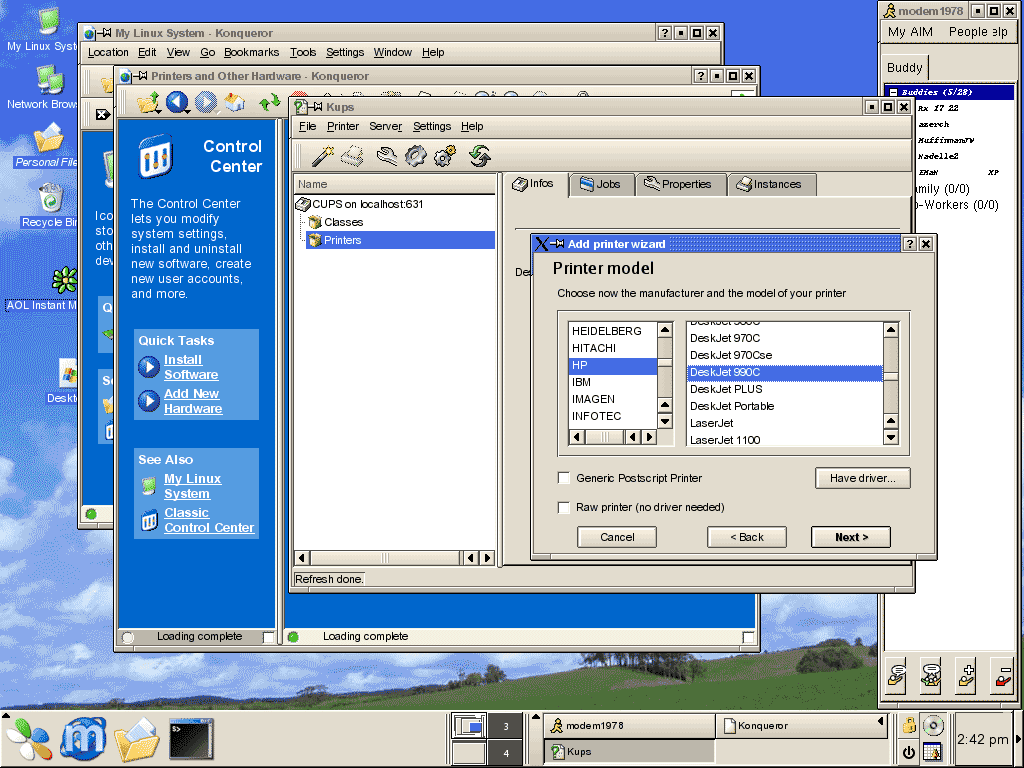1024x768 pixels.
Task: Toggle the checkbox at the main Konqueror pane's status bar
Action: 748,637
